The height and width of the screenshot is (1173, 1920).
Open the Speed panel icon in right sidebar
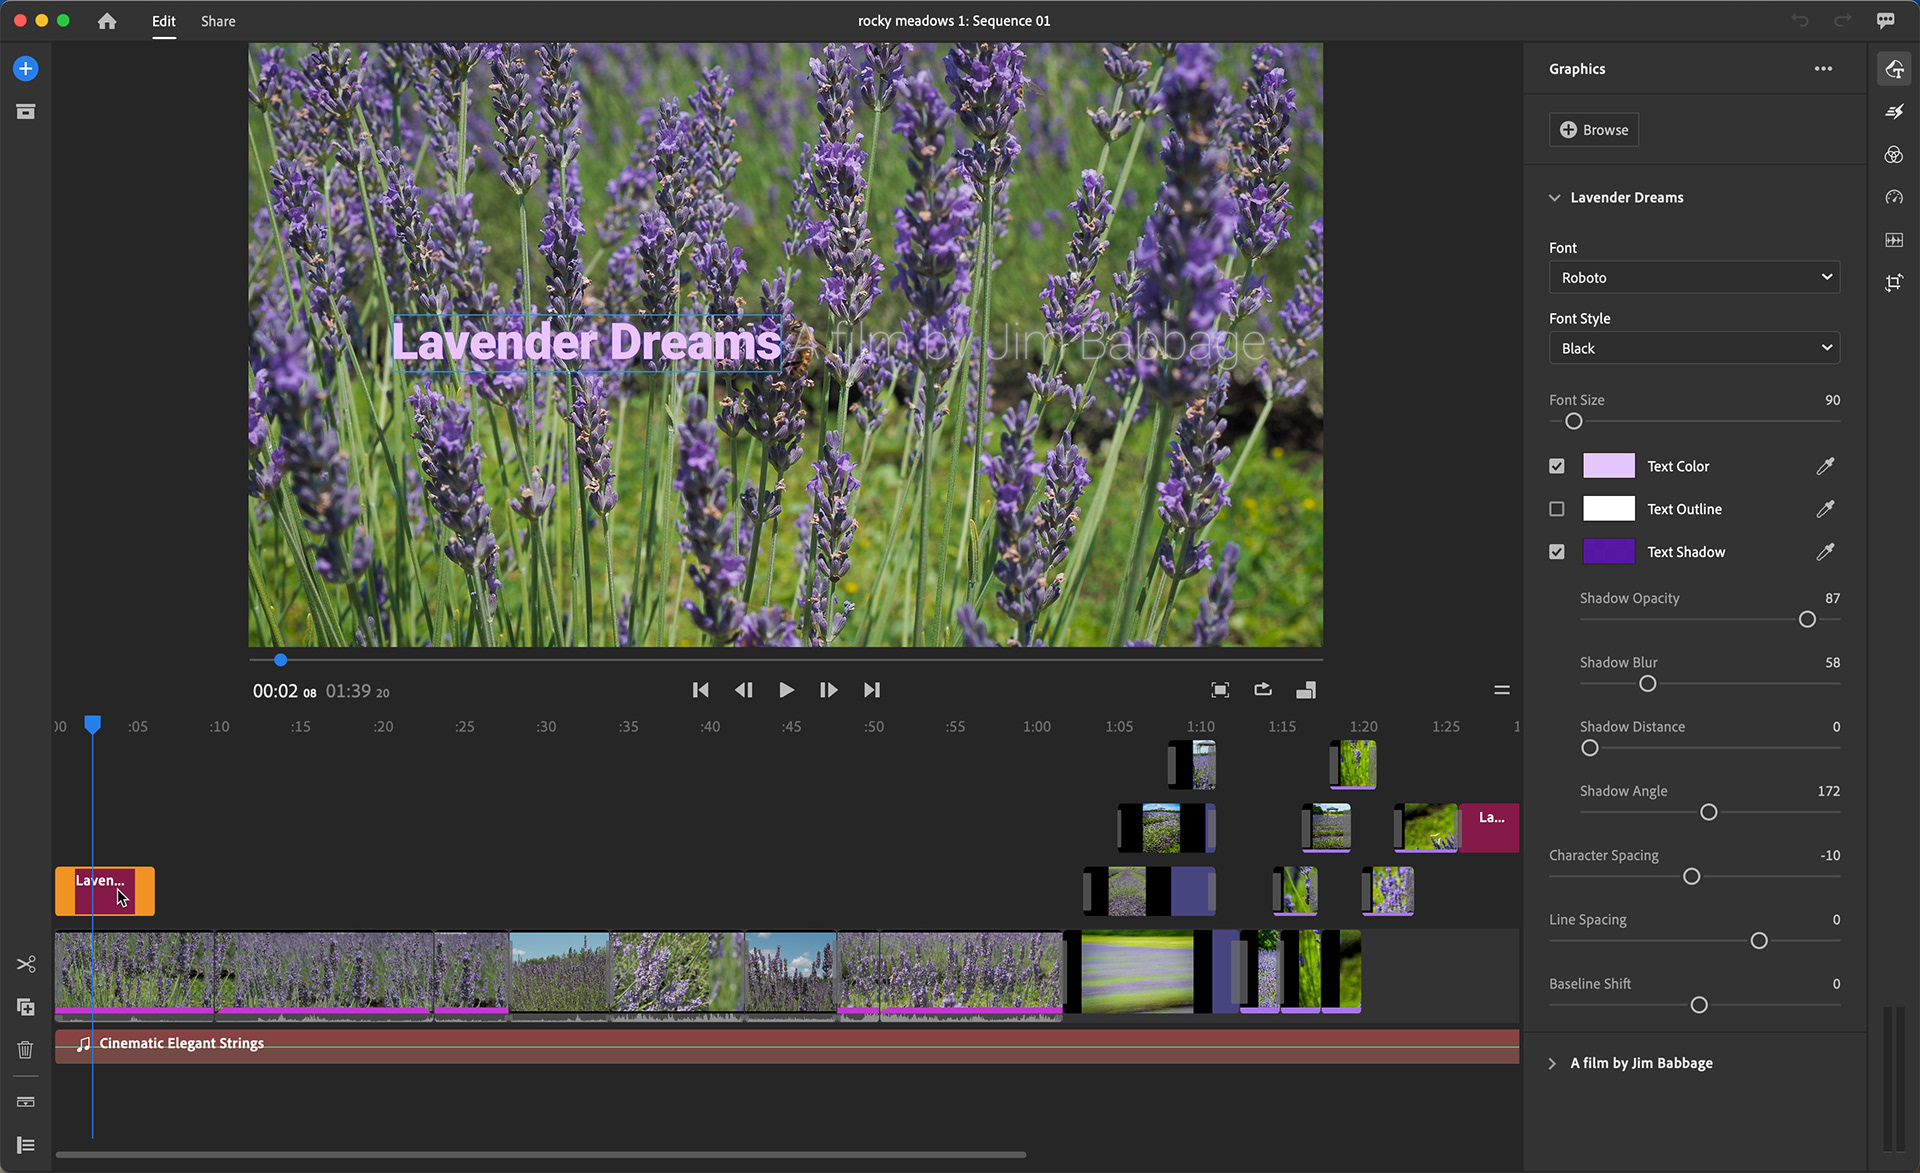[x=1894, y=197]
